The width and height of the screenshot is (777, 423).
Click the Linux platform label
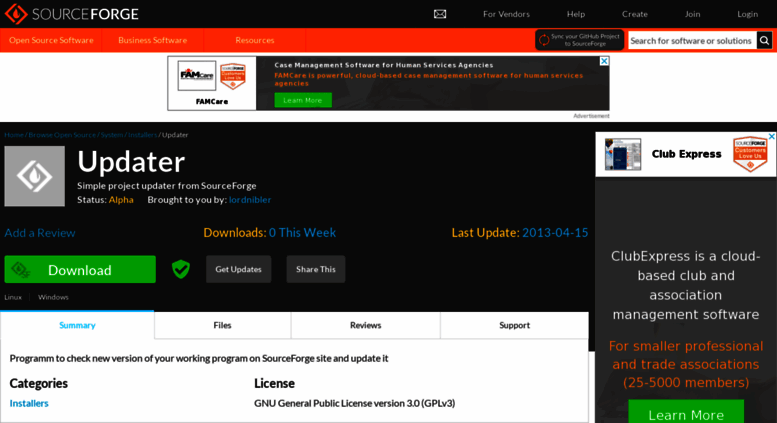(13, 297)
